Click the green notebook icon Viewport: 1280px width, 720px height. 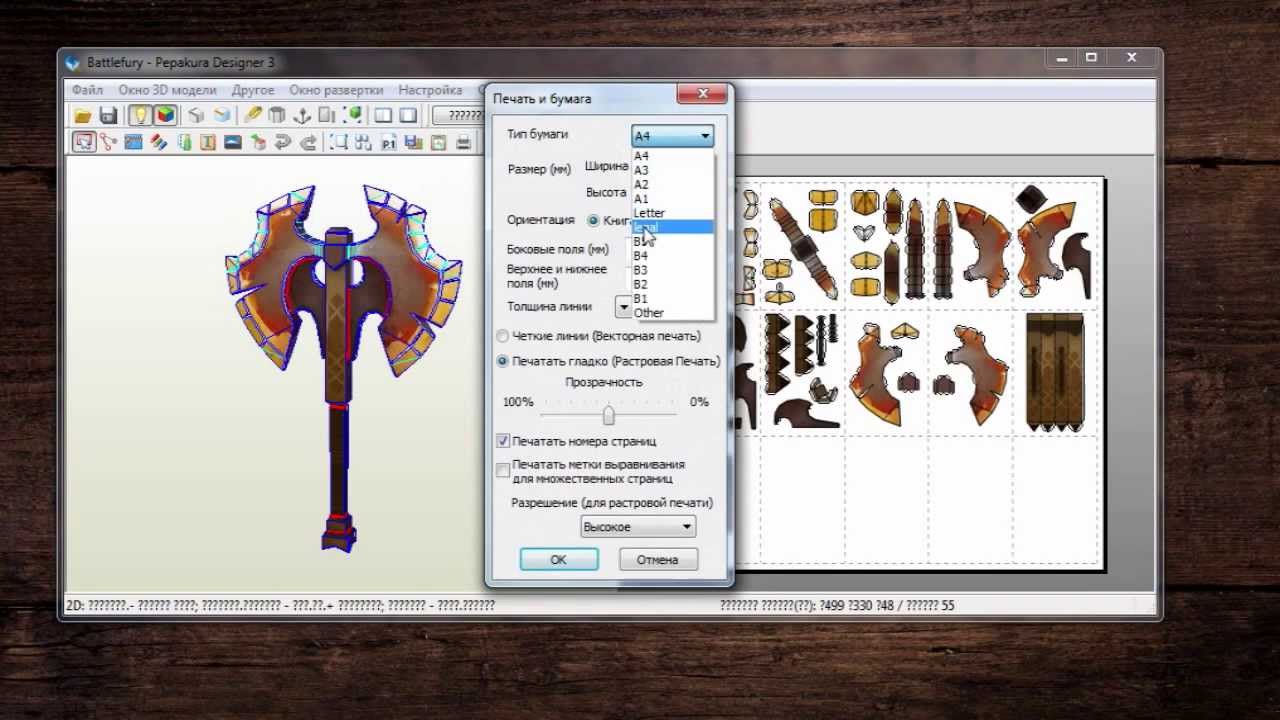tap(183, 142)
